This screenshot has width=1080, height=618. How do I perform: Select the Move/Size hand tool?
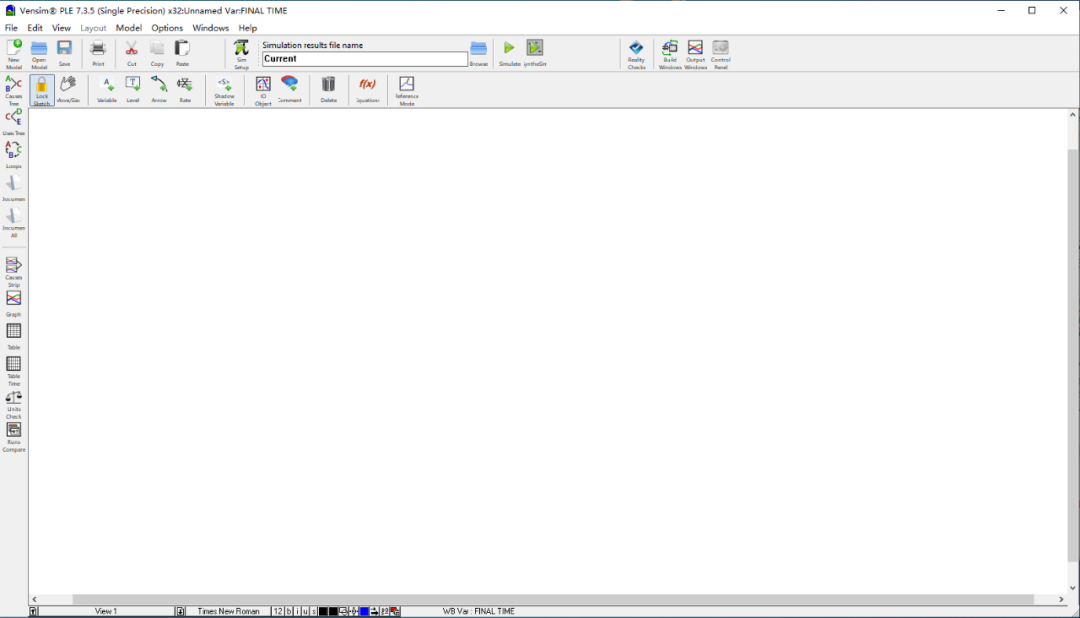(x=68, y=90)
